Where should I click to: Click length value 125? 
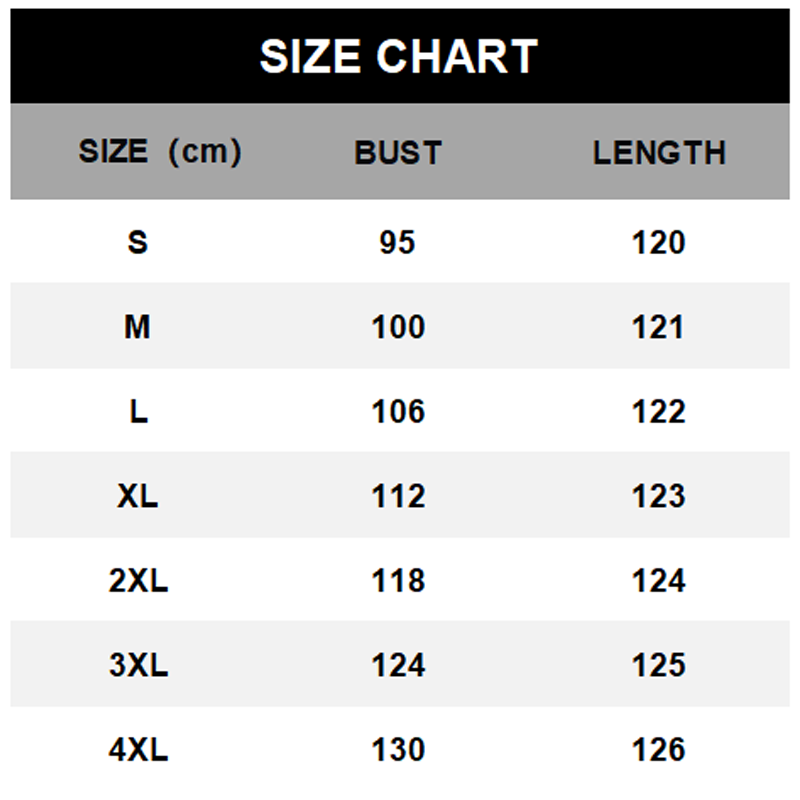click(x=659, y=665)
